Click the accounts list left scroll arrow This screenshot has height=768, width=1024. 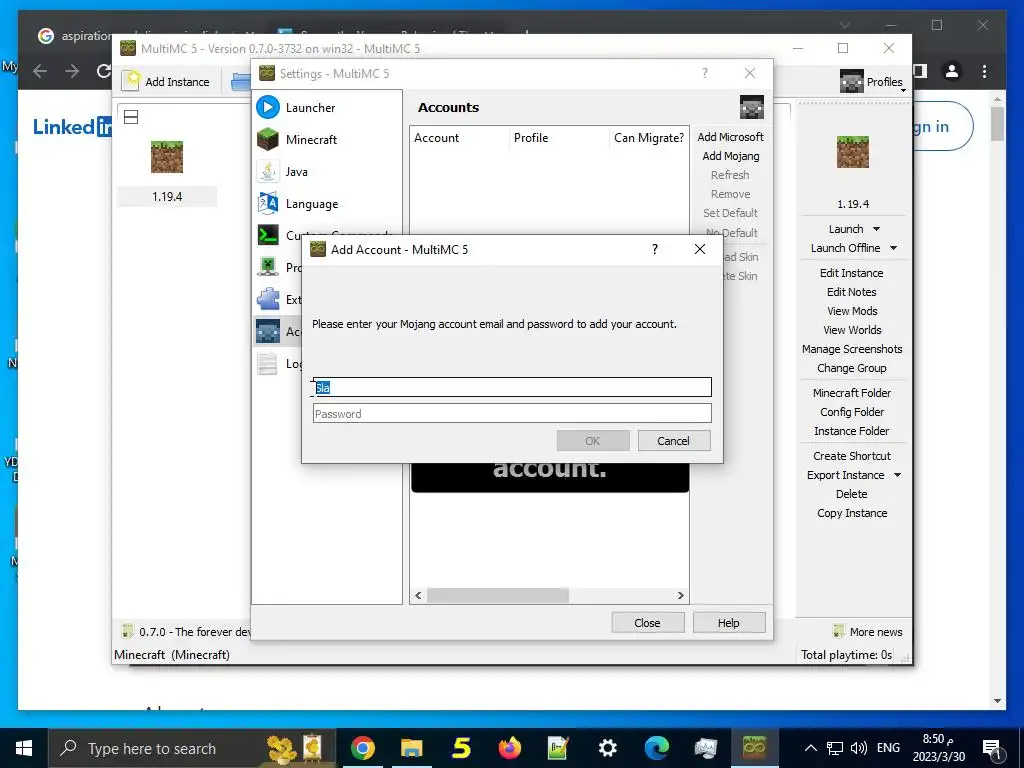pos(419,595)
